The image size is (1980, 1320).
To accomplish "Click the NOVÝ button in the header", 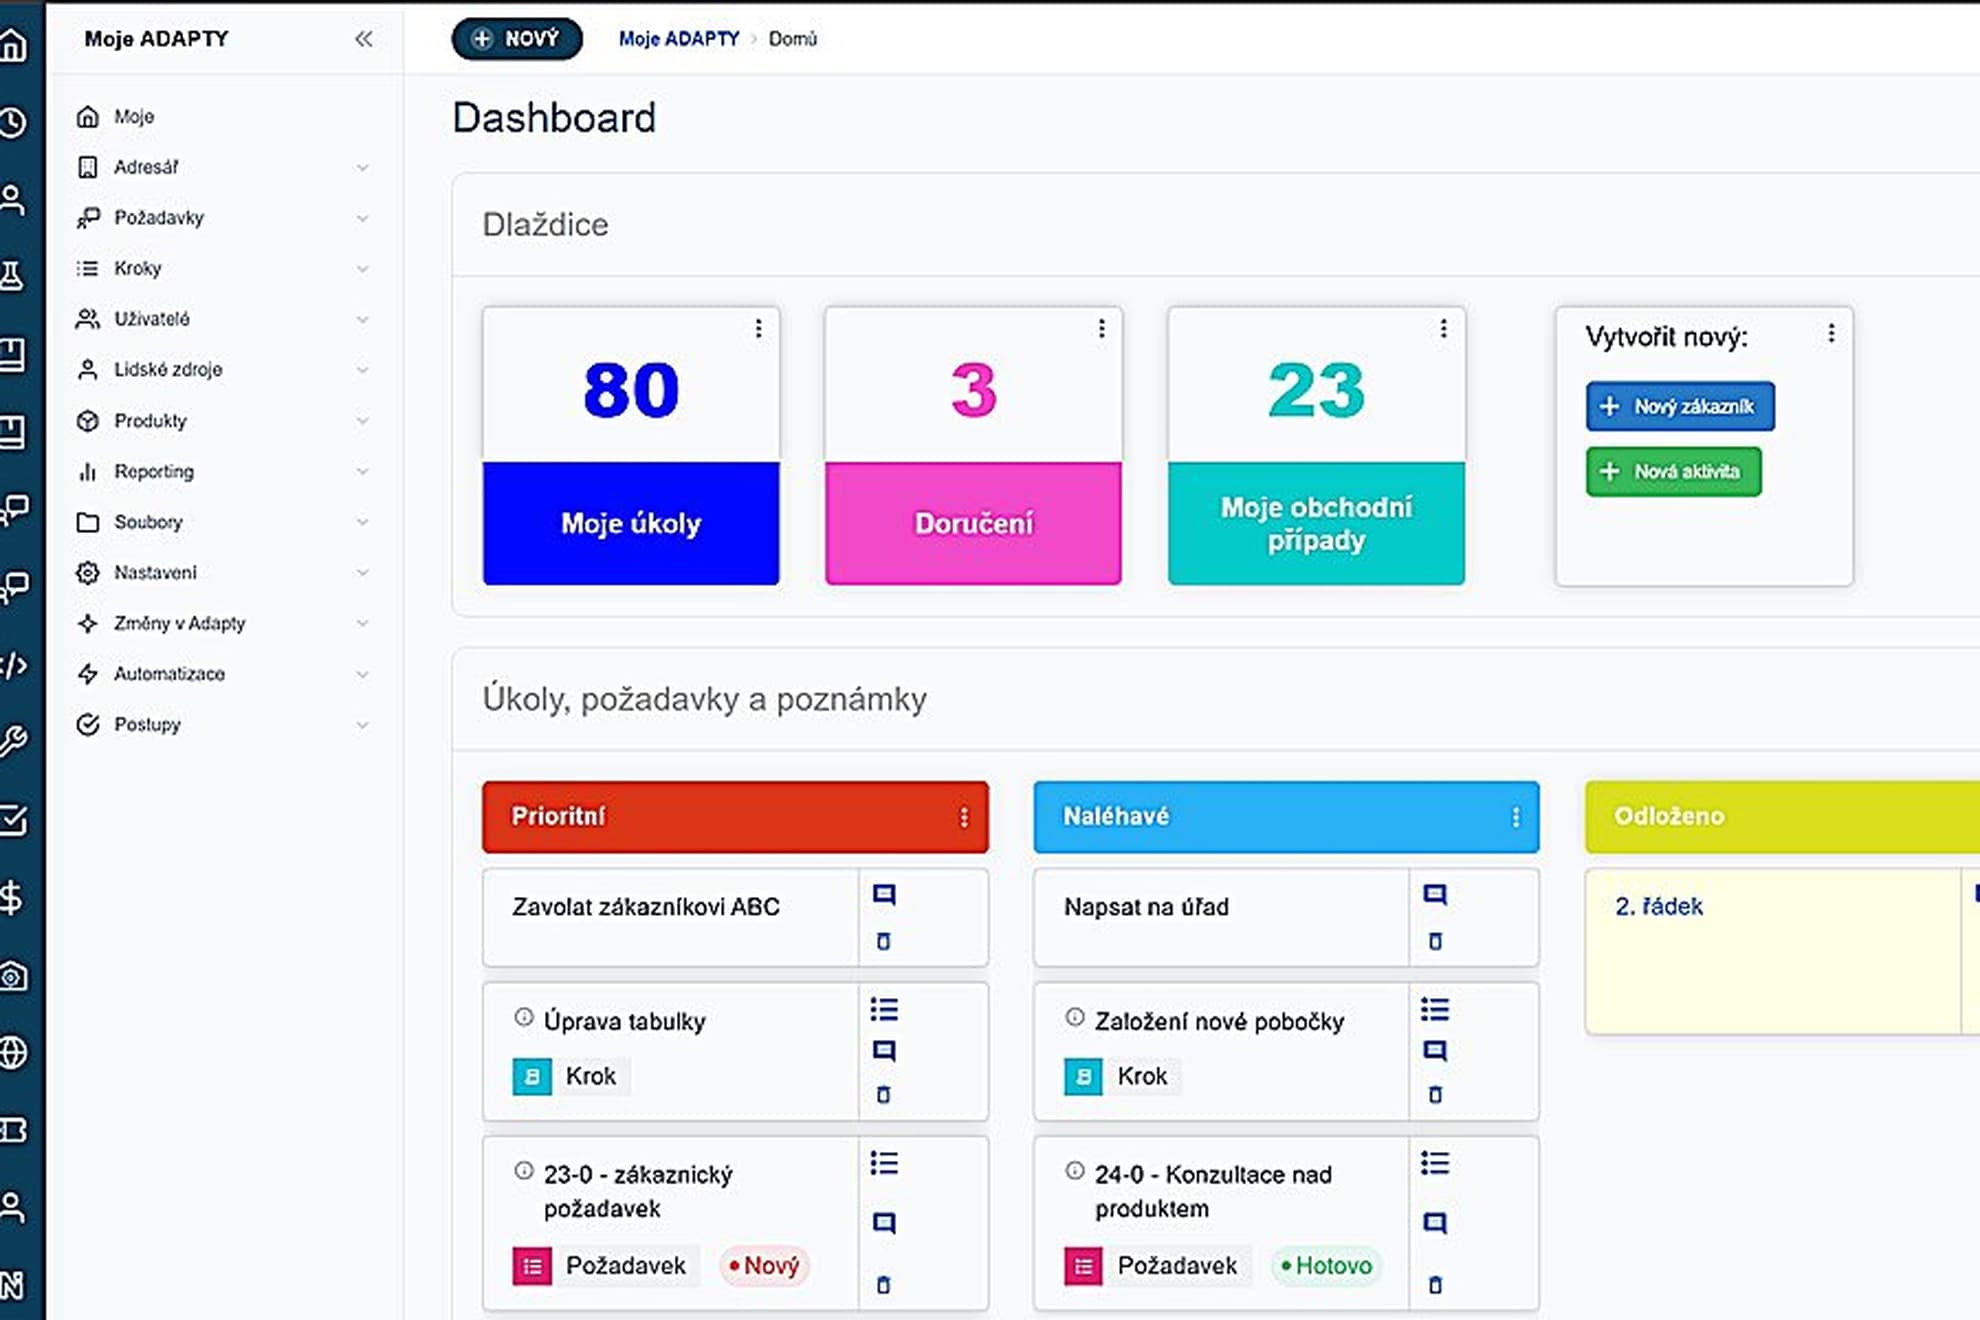I will click(x=516, y=39).
